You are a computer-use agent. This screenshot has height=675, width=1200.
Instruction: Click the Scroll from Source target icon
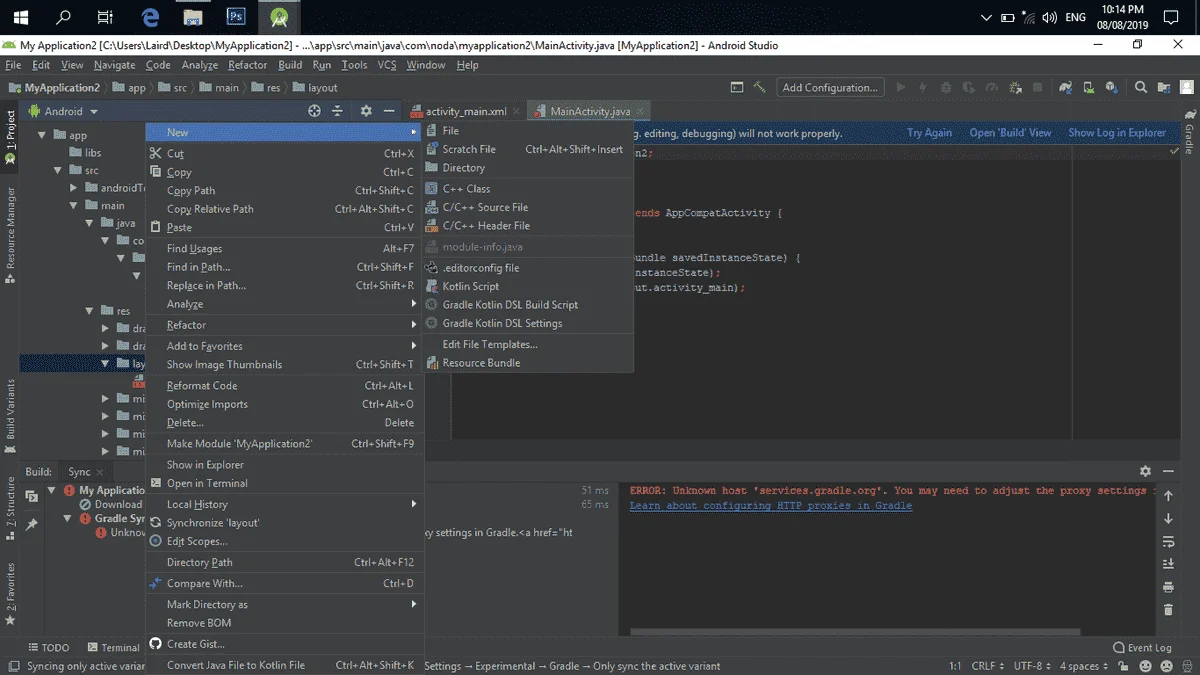314,111
